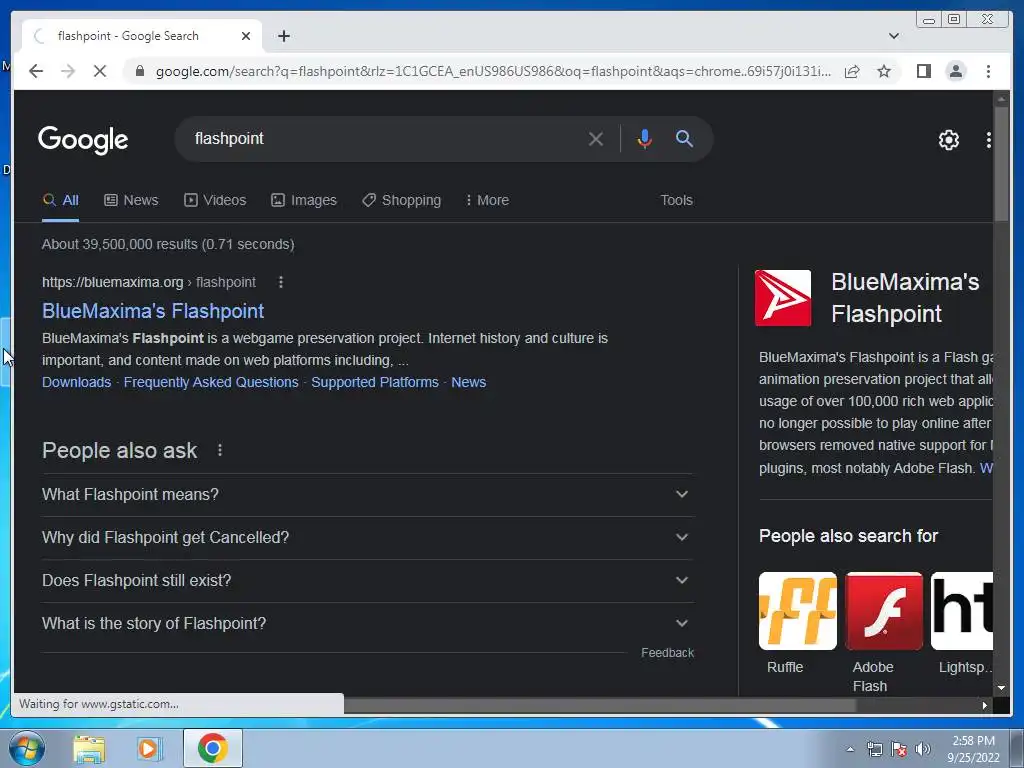Open the search Tools options
Screen dimensions: 1024x768
[676, 200]
